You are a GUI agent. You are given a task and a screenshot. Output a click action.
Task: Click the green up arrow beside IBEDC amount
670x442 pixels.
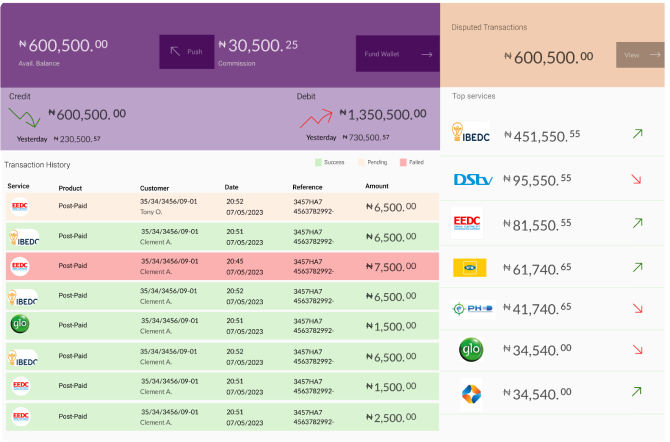click(x=636, y=134)
